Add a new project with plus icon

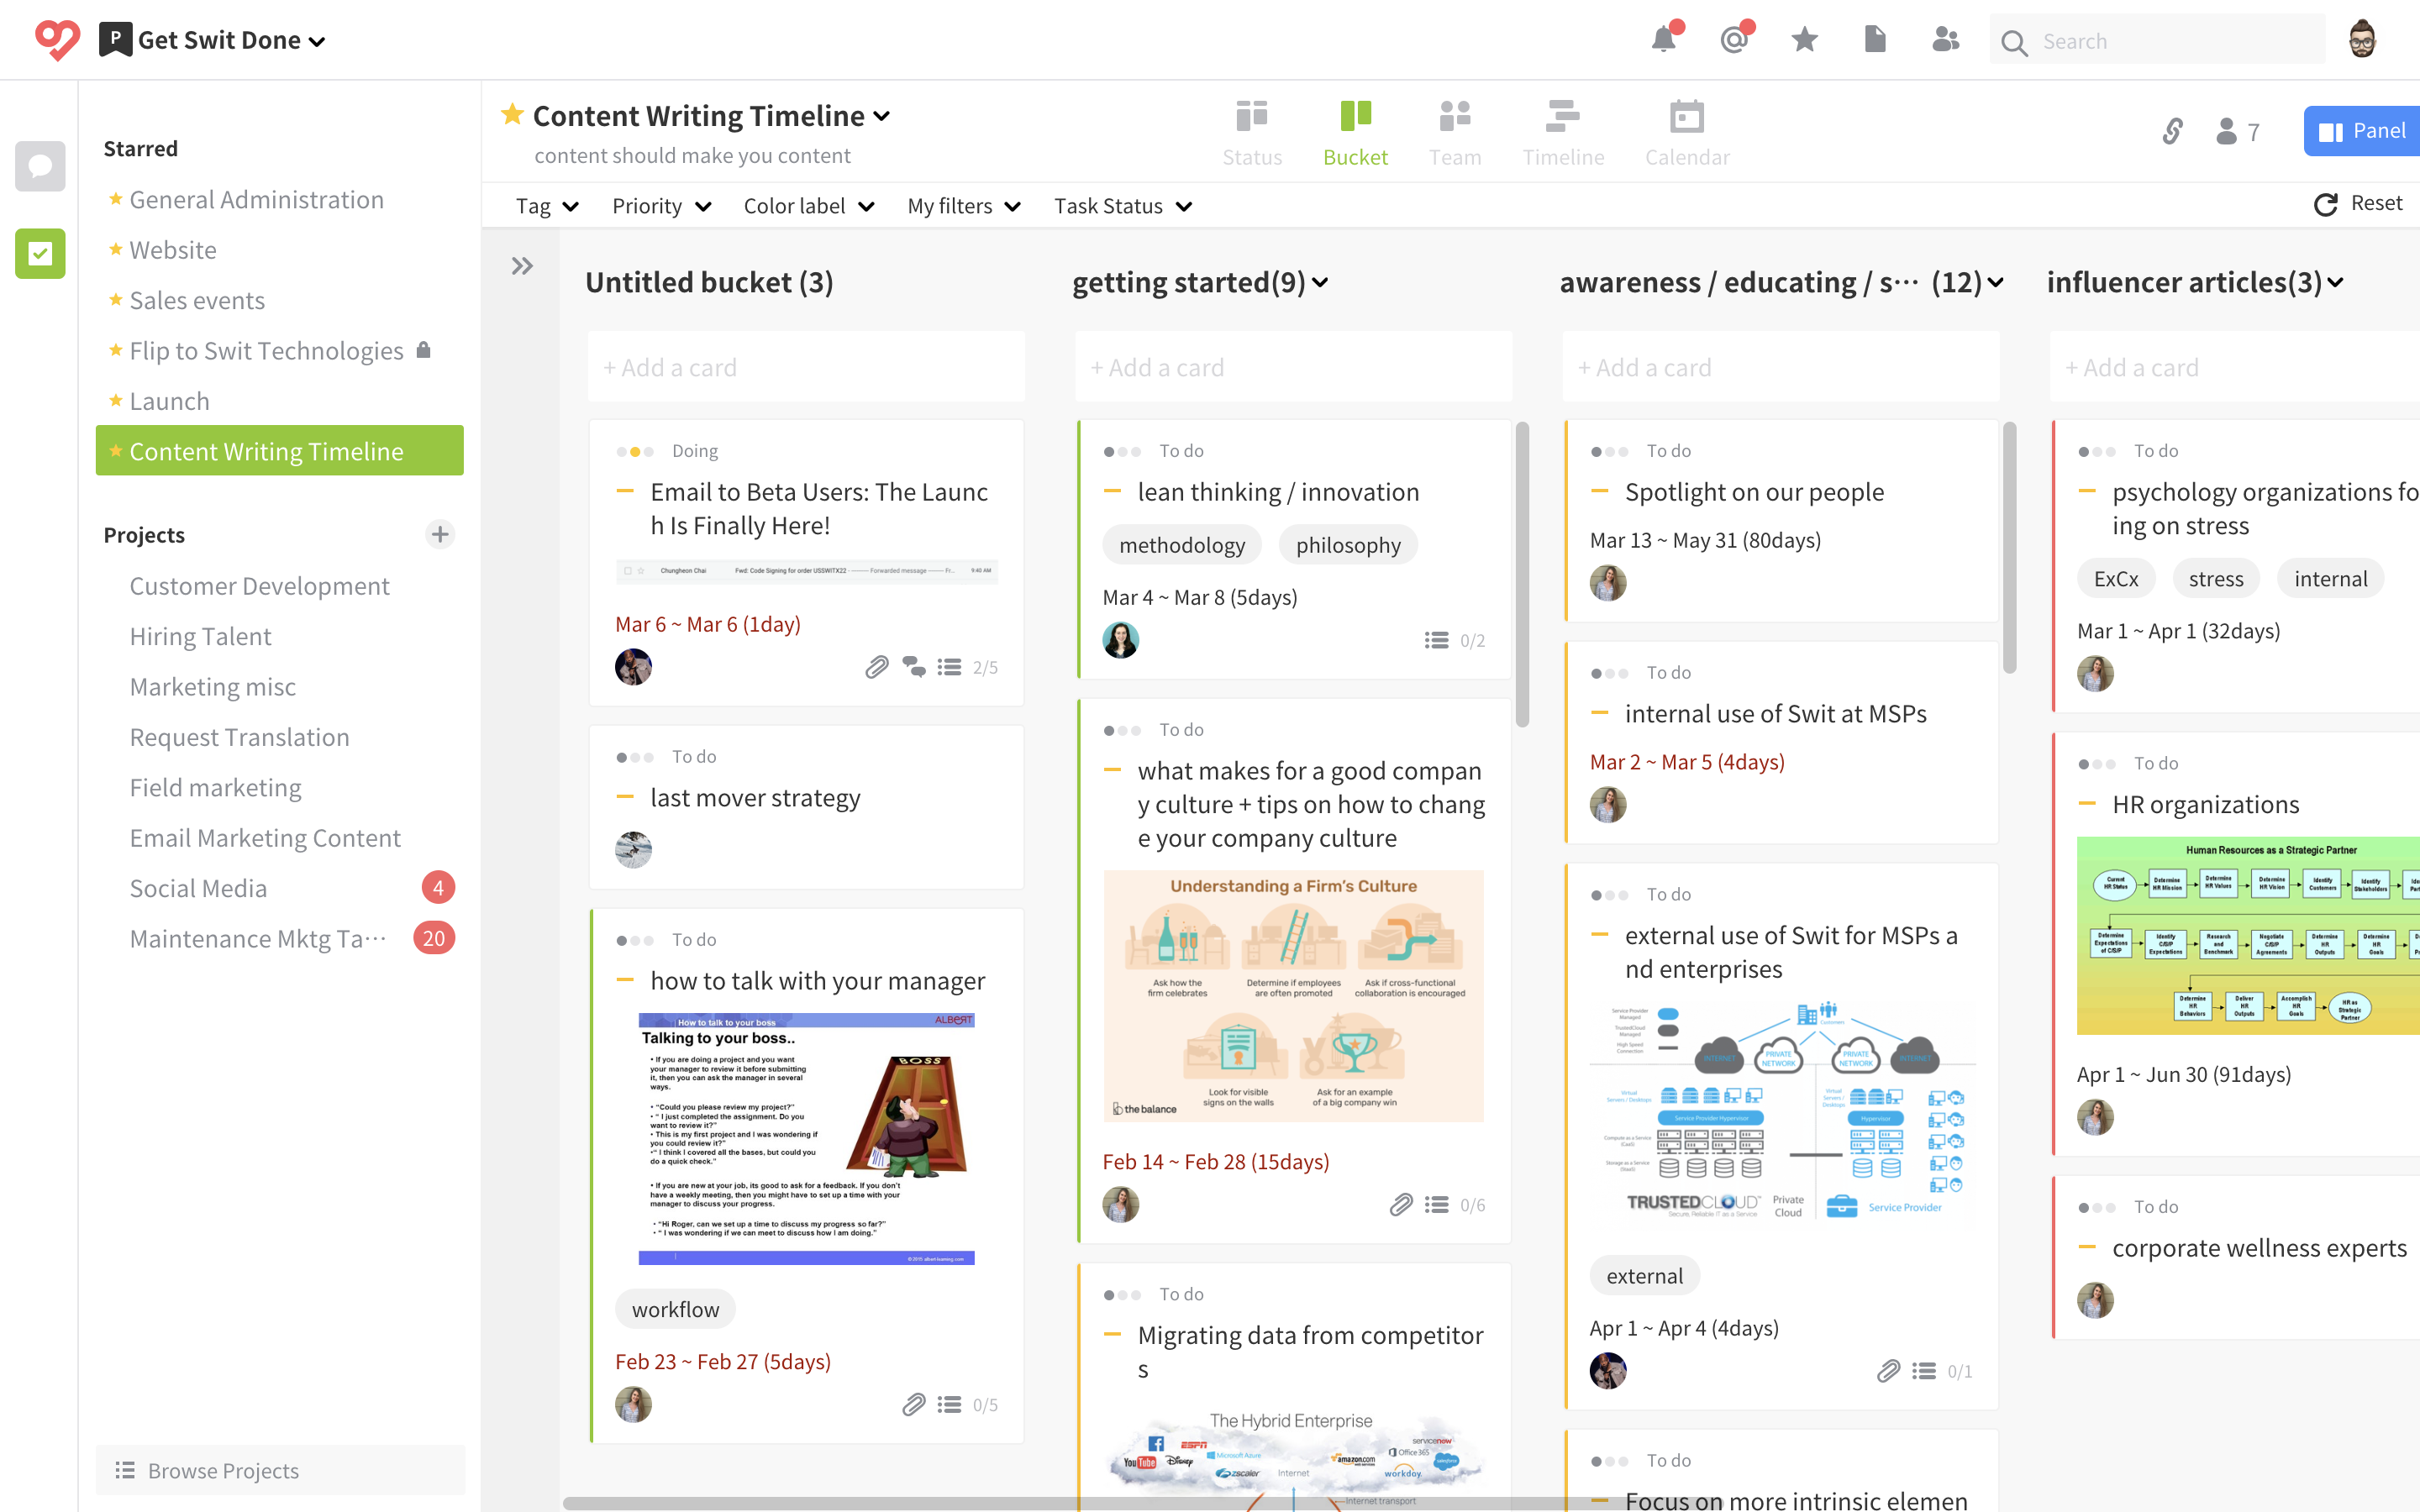[440, 534]
